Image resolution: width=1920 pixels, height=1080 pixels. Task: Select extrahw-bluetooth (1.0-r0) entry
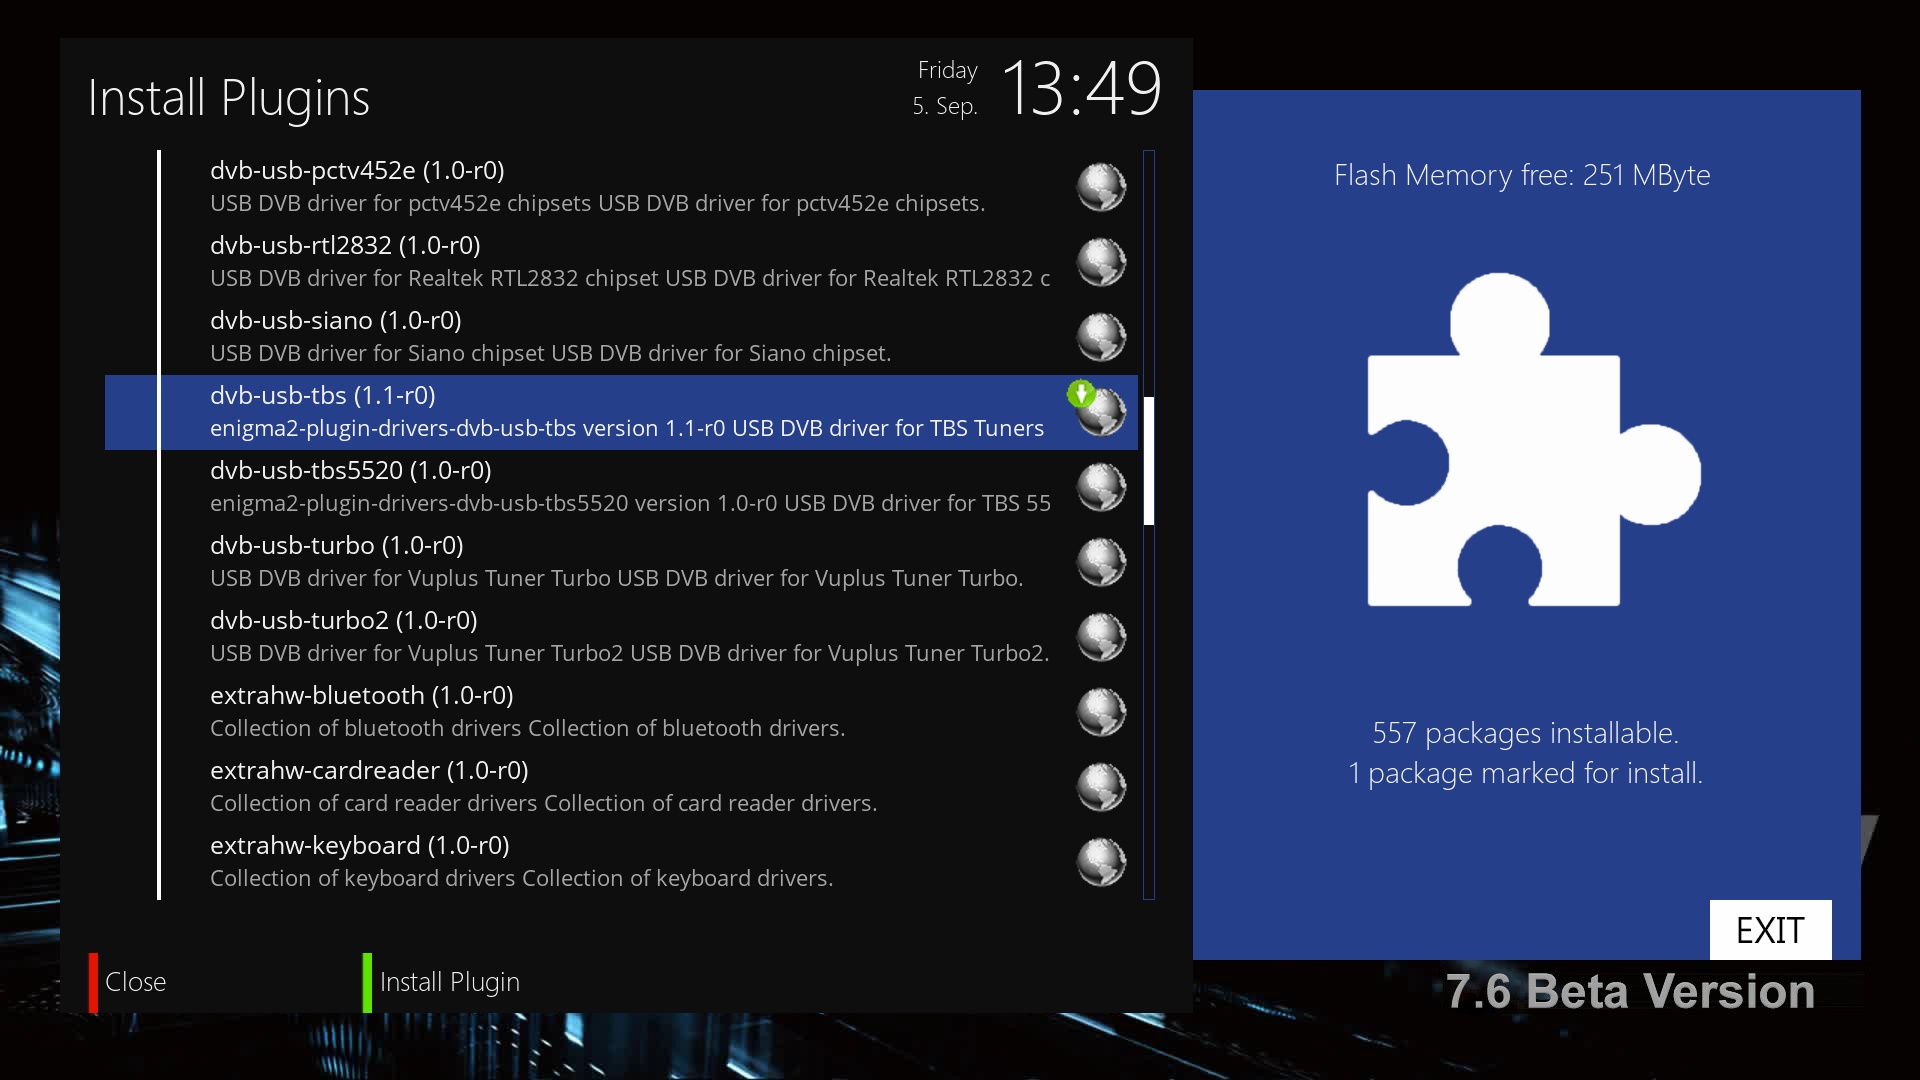coord(621,712)
